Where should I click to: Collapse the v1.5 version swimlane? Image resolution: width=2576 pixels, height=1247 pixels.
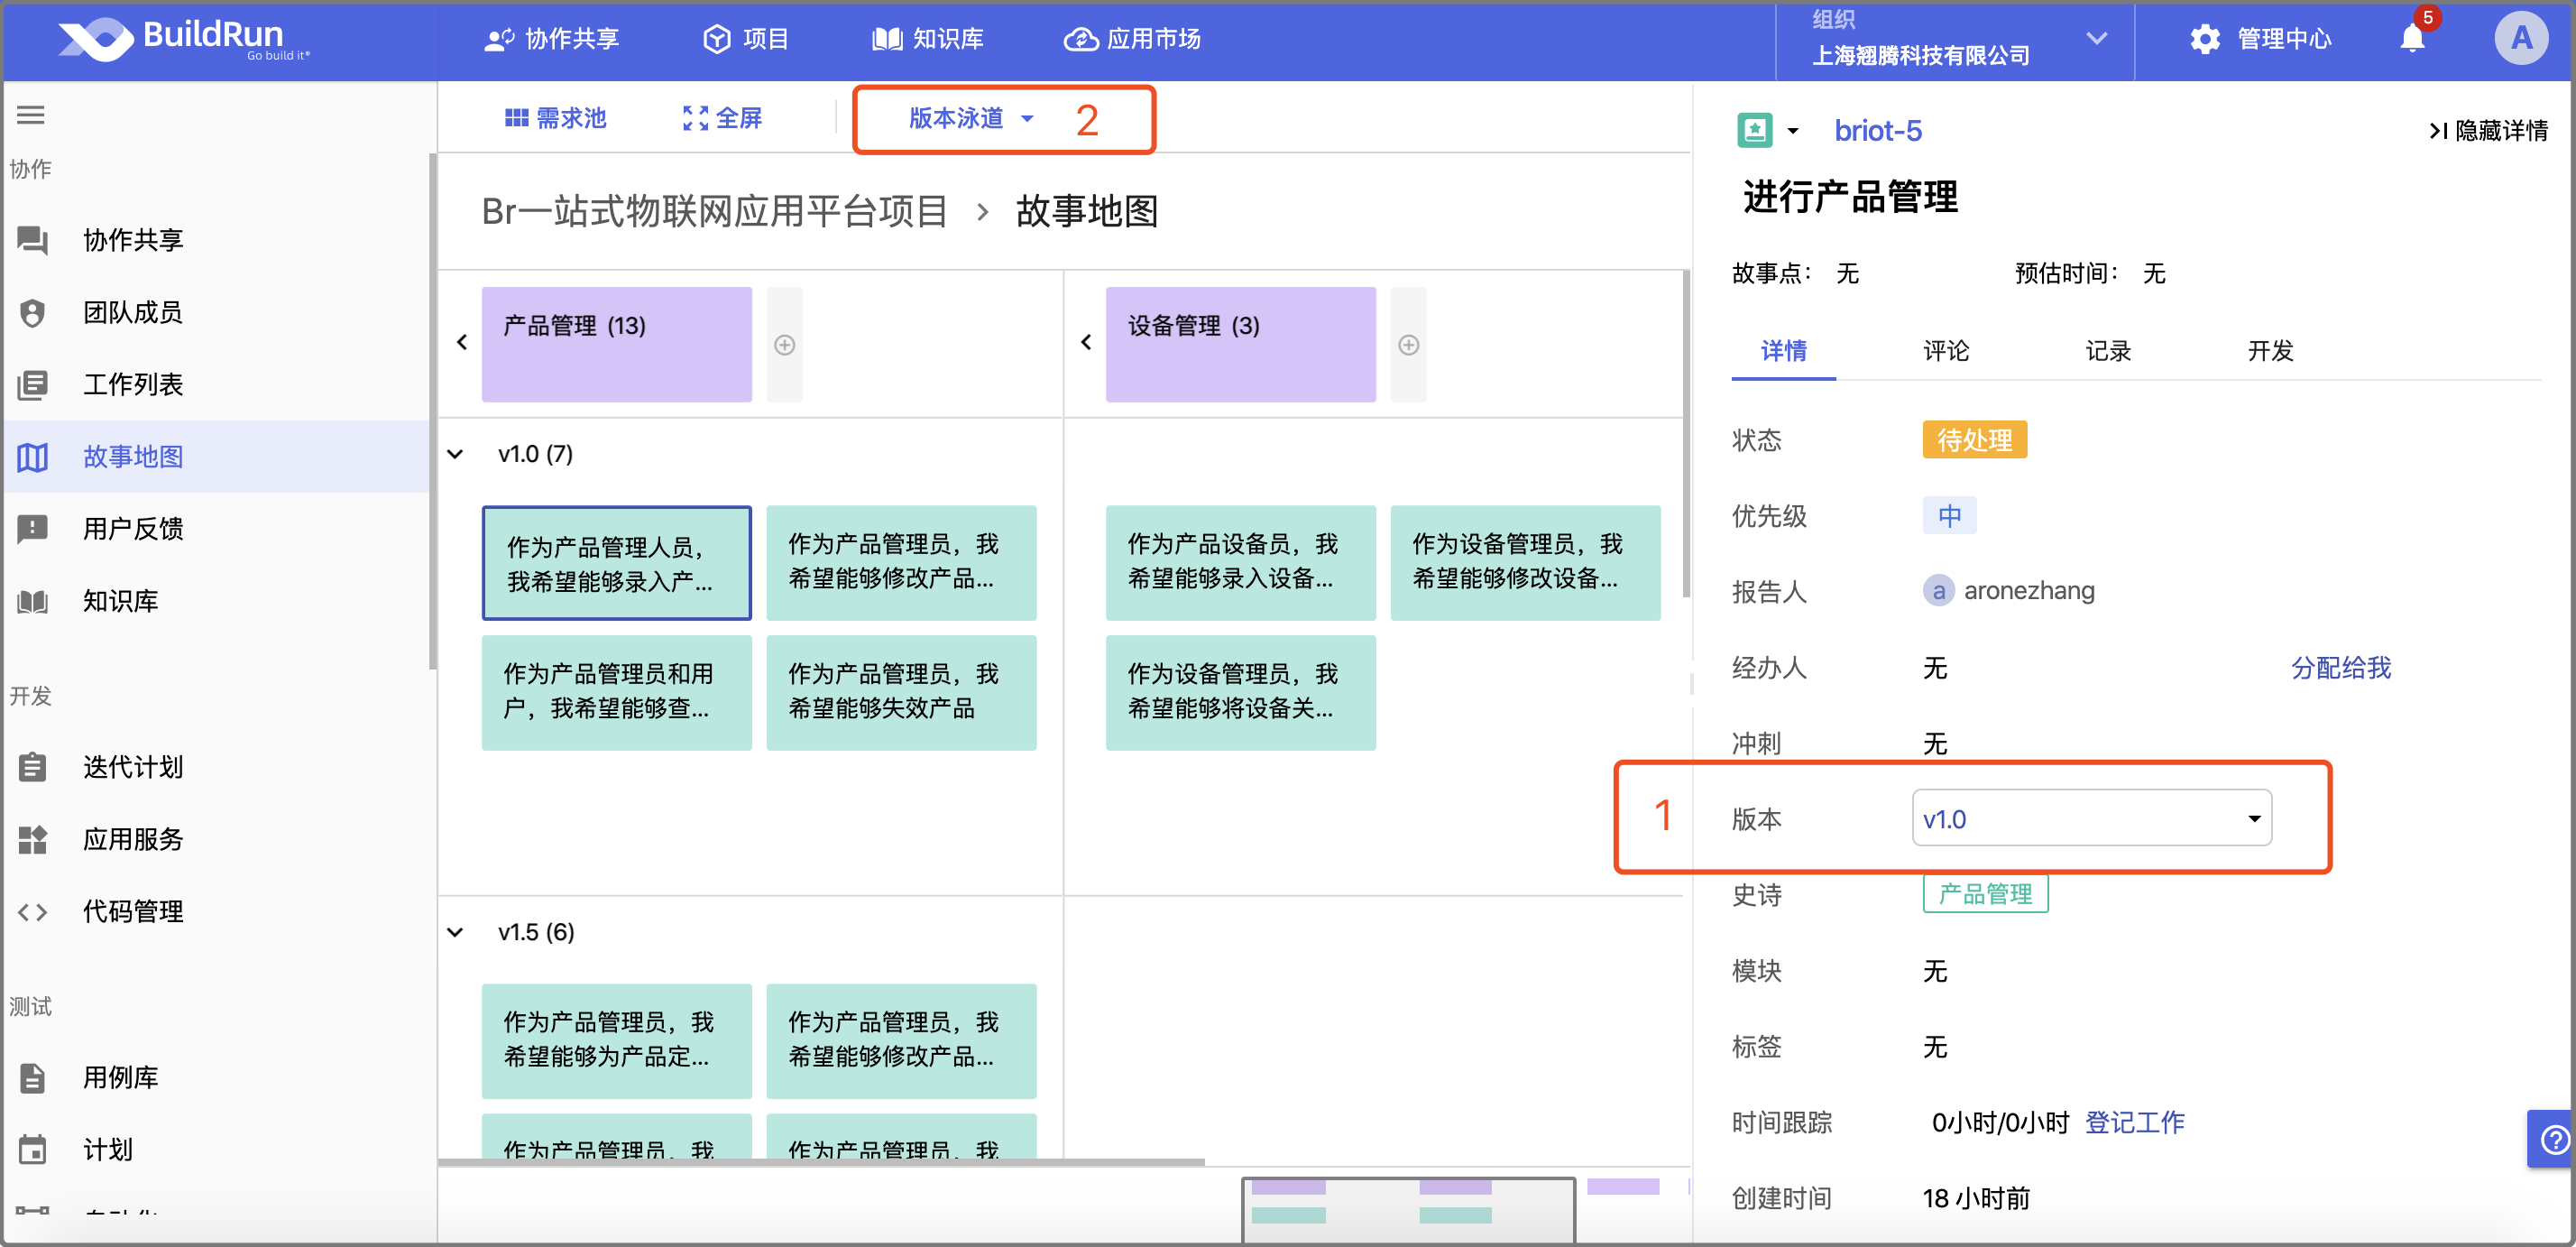455,932
